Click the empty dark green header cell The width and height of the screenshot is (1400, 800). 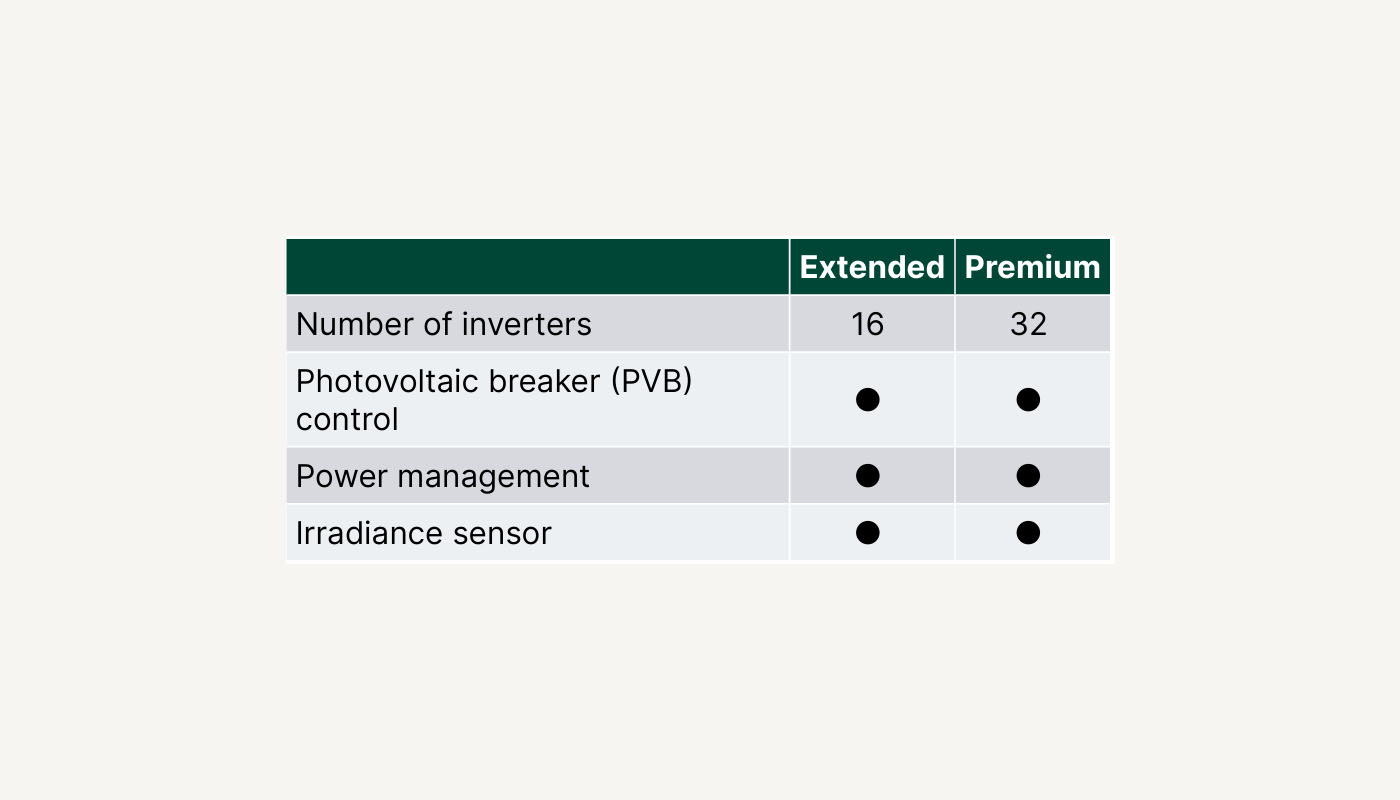[538, 267]
